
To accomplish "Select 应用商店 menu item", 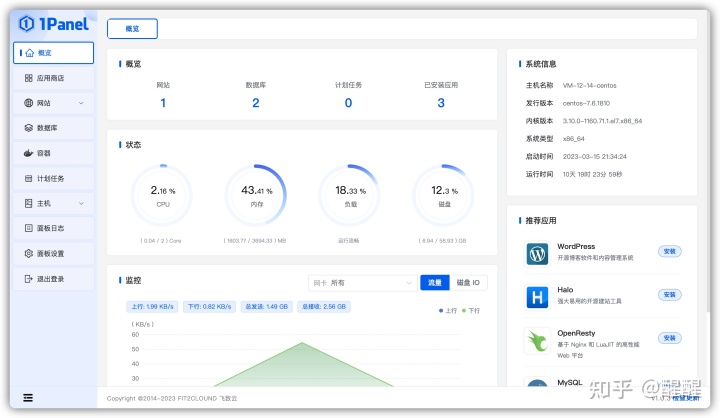I will [x=53, y=78].
